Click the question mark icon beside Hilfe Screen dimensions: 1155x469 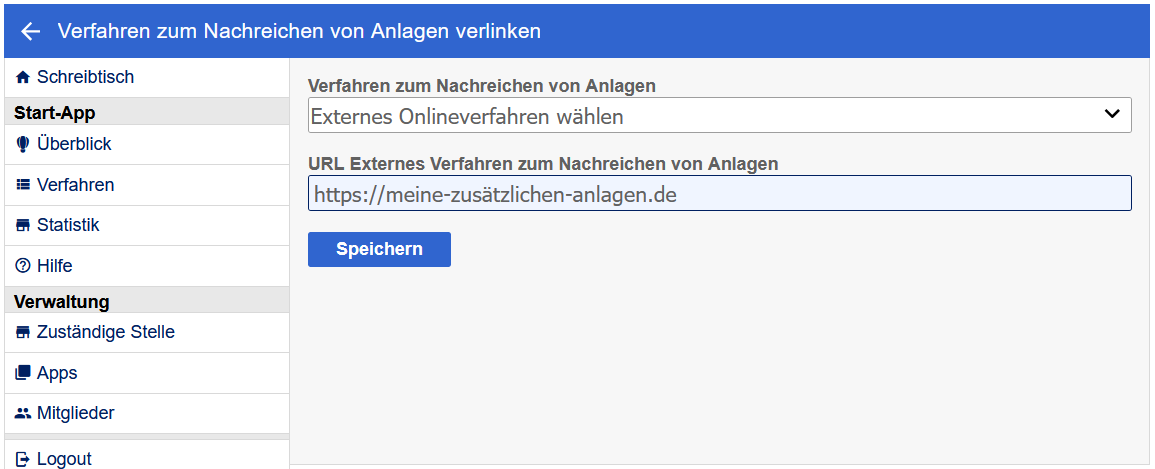pyautogui.click(x=23, y=266)
